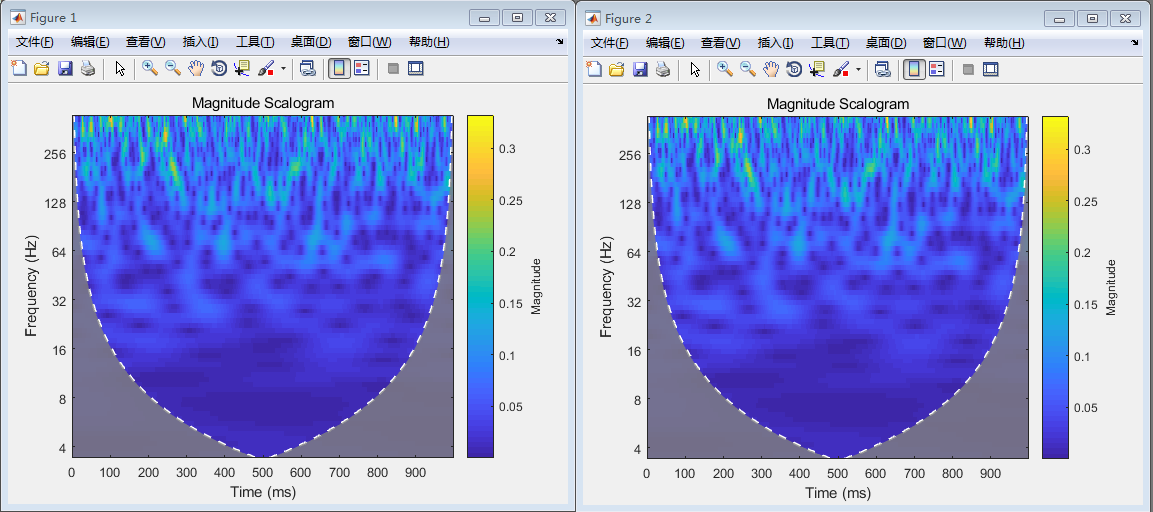Expand brush tool color dropdown in Figure 2
The width and height of the screenshot is (1153, 512).
(858, 69)
